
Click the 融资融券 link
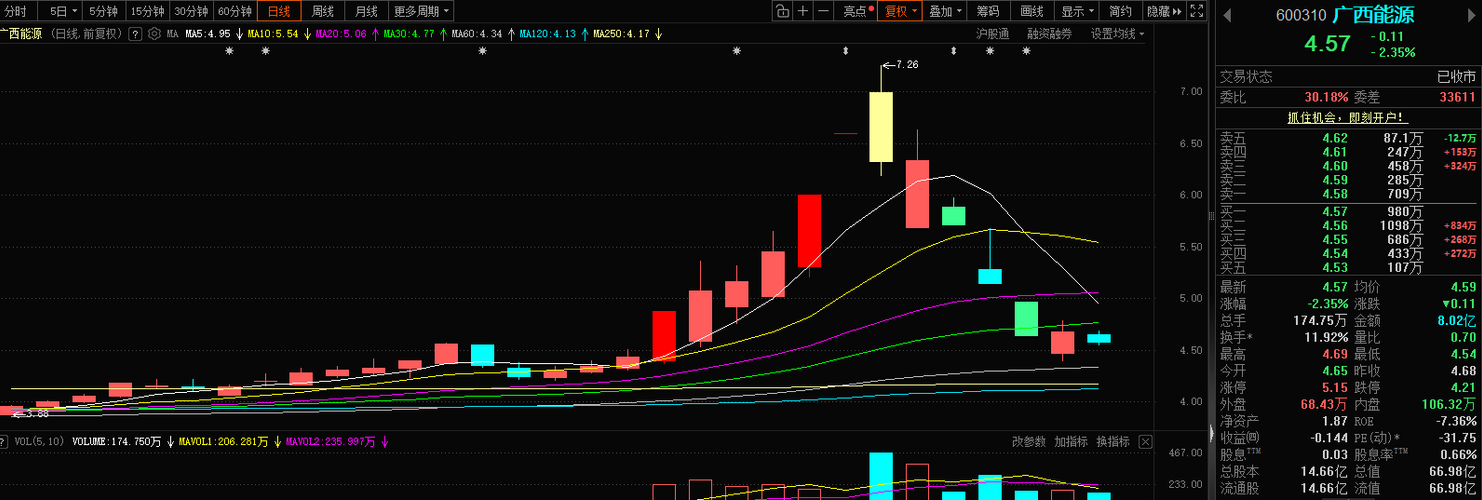1049,33
